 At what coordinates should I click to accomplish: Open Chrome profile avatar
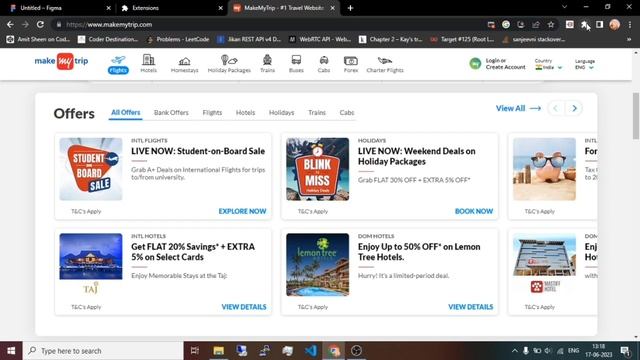pyautogui.click(x=615, y=24)
